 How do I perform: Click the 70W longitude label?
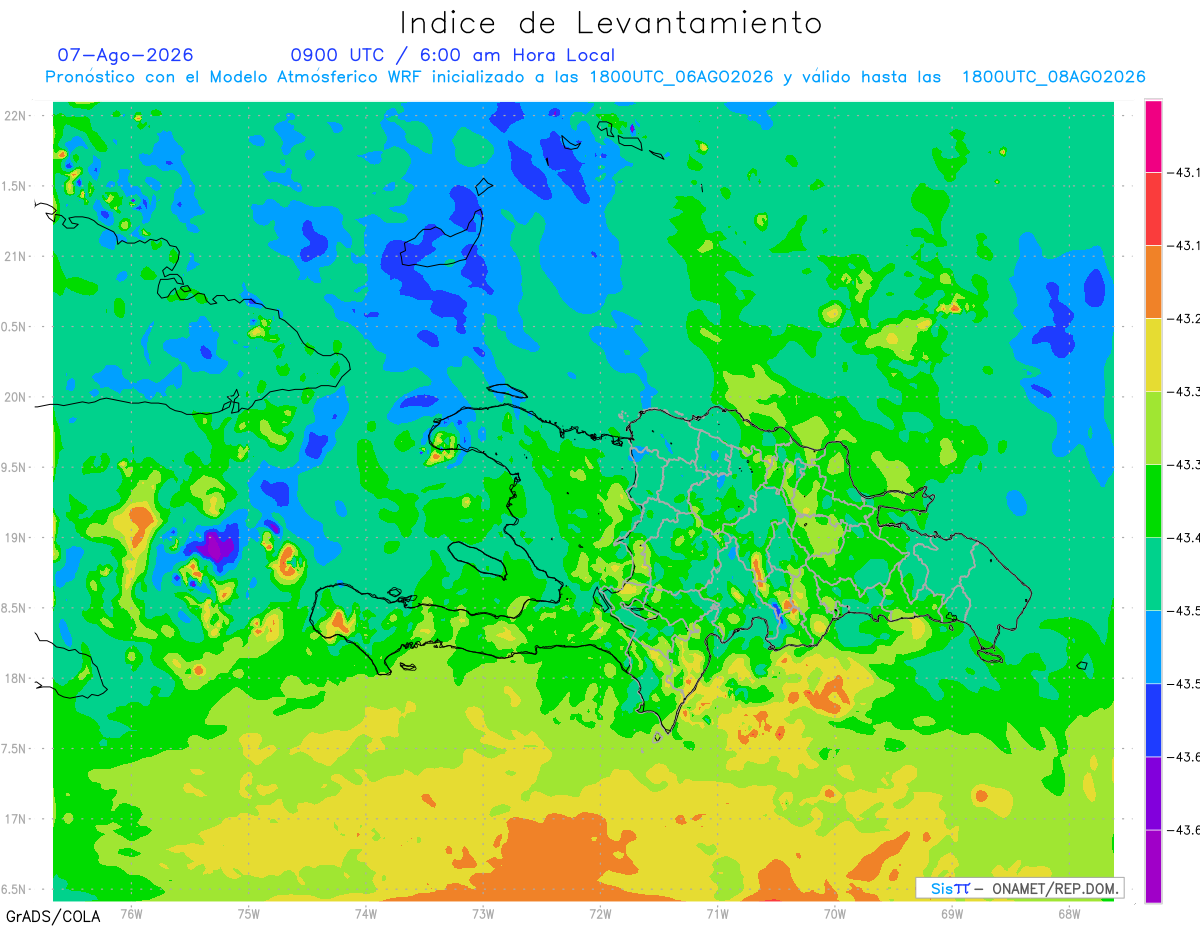pos(835,912)
